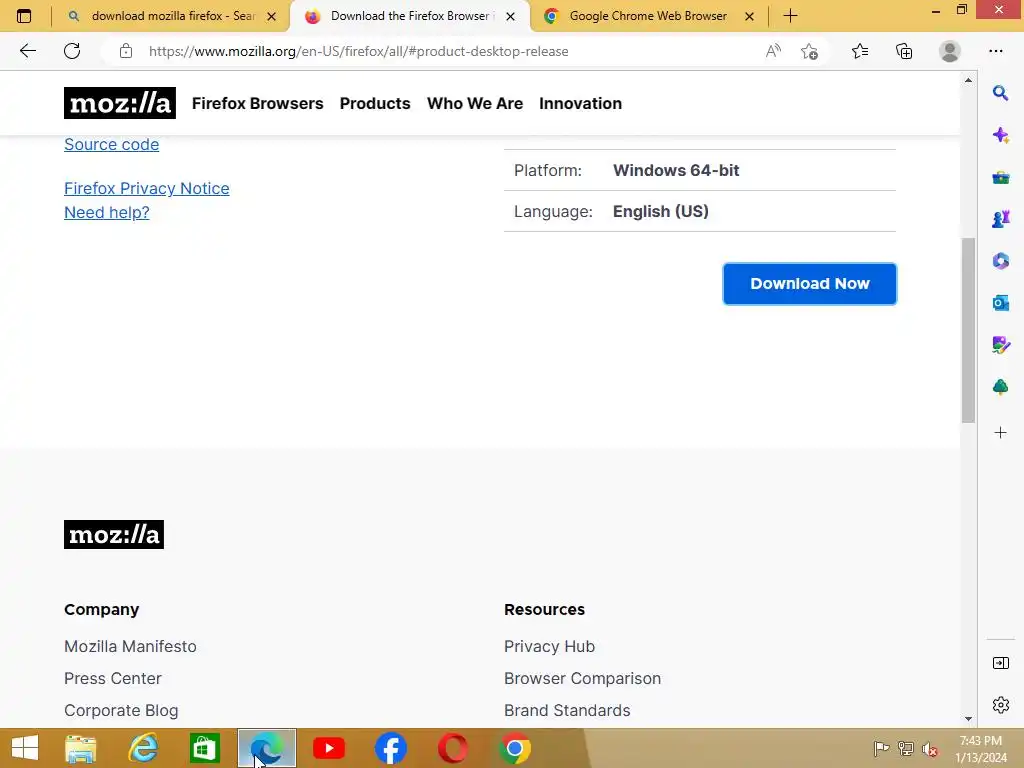Open the Read aloud icon in address bar
This screenshot has height=768, width=1024.
pyautogui.click(x=773, y=51)
